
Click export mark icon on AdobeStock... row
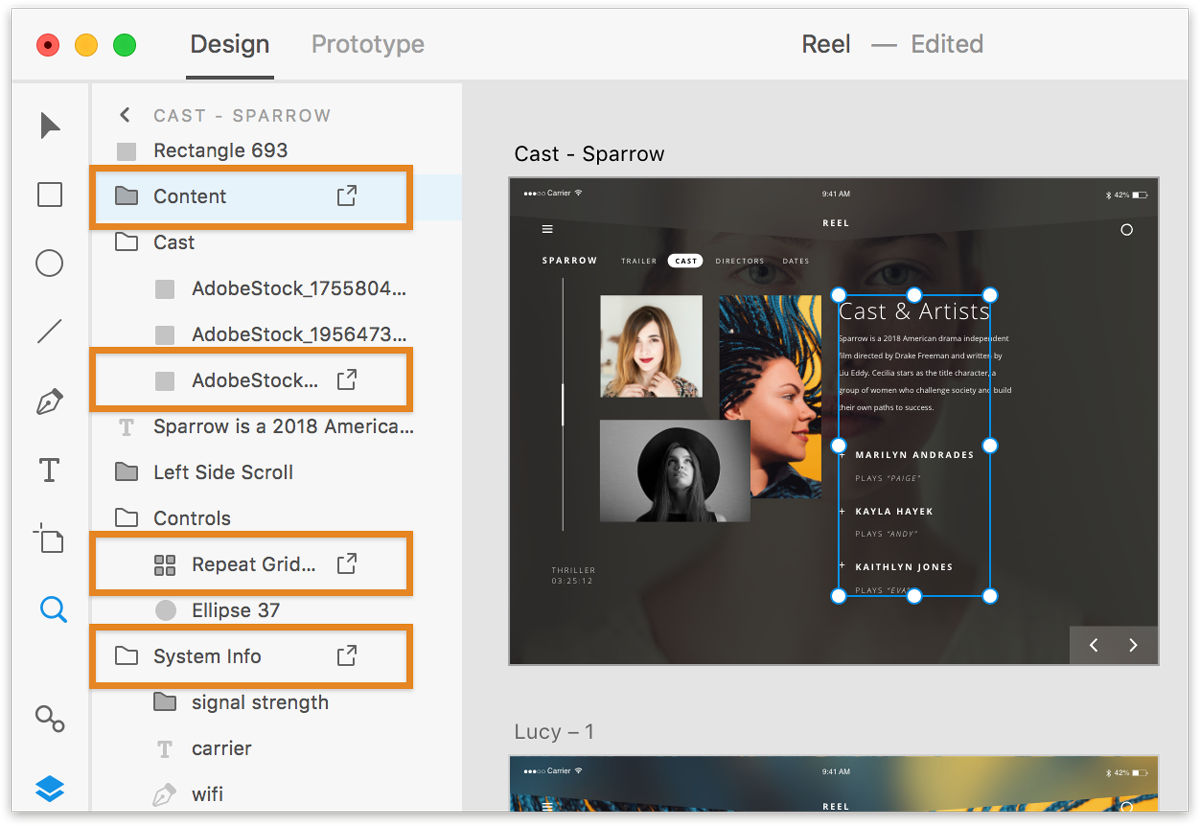pyautogui.click(x=346, y=380)
